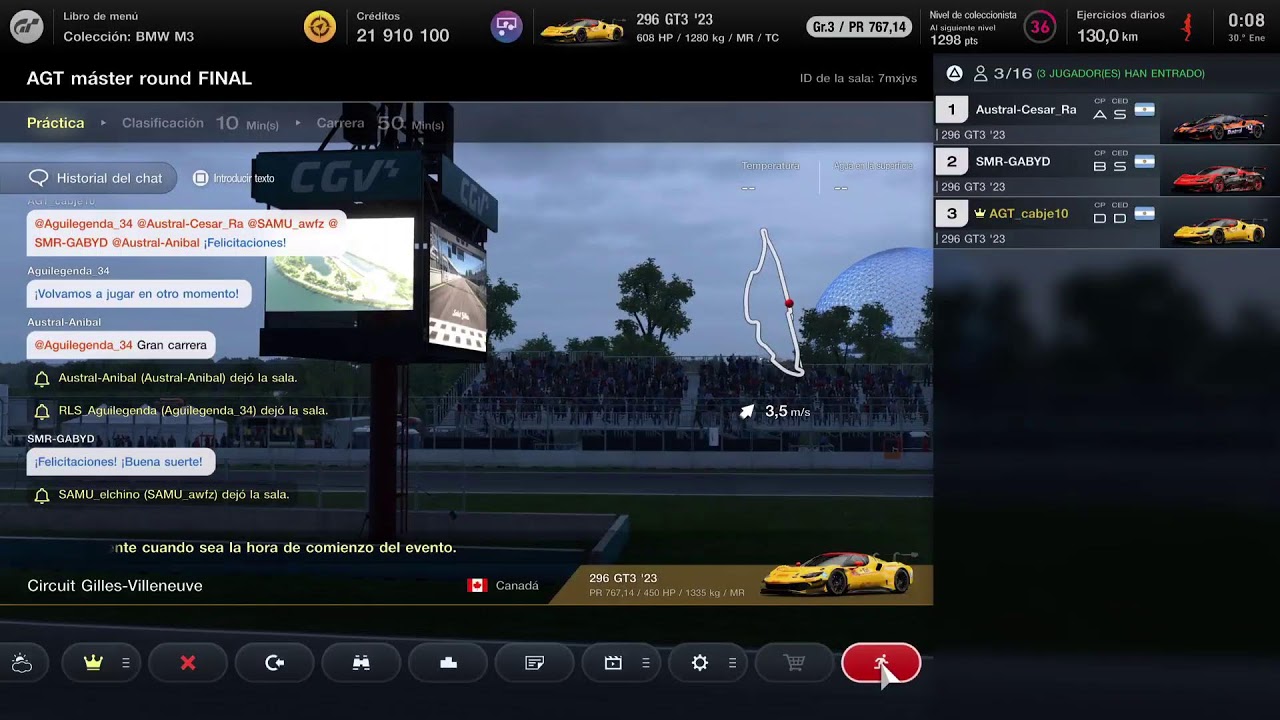Click Circuit Gilles-Villeneuve track name
This screenshot has width=1280, height=720.
[x=115, y=585]
